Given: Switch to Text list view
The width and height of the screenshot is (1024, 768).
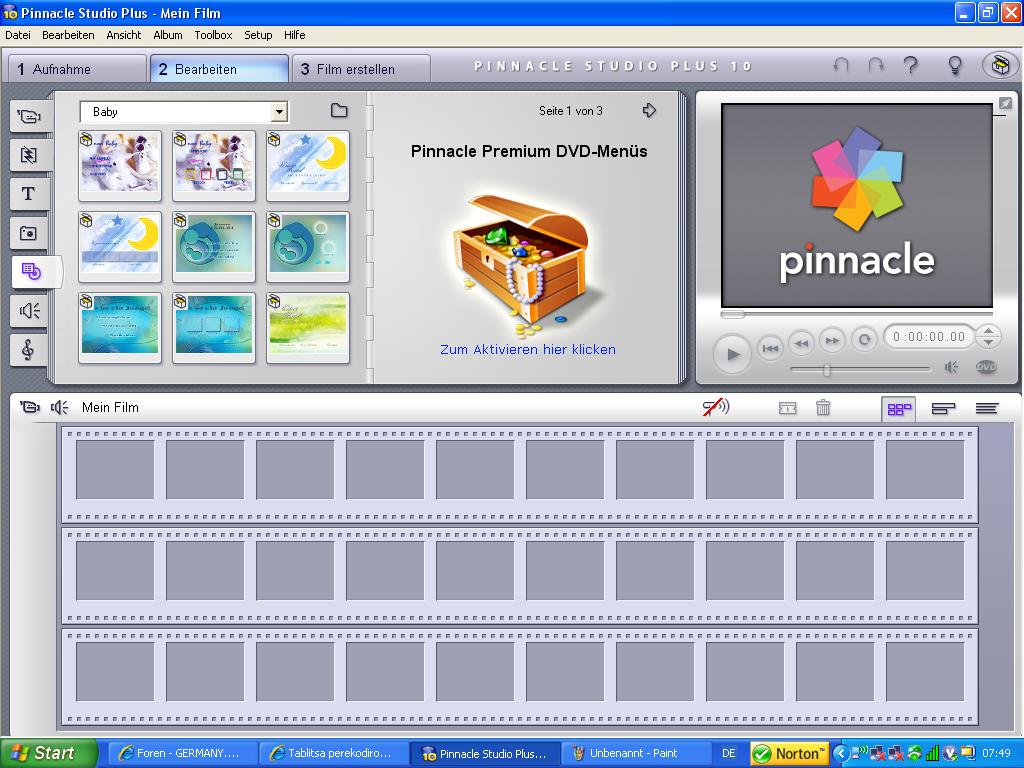Looking at the screenshot, I should click(x=987, y=409).
